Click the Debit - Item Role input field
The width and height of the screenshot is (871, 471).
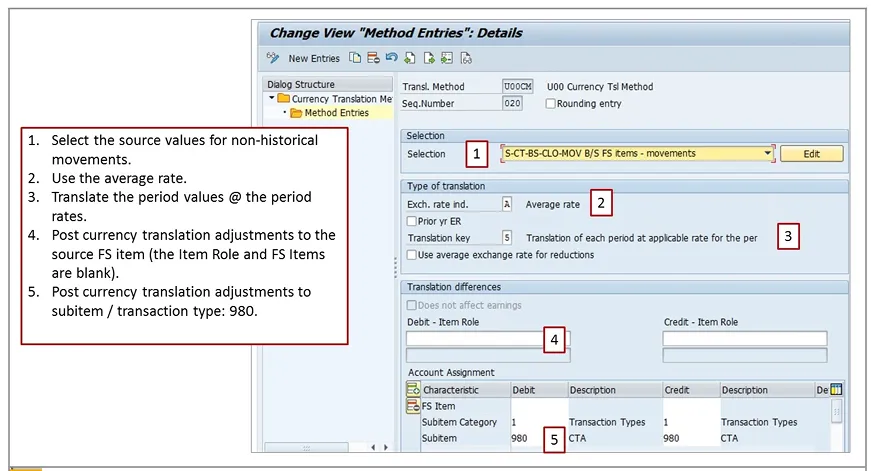473,339
